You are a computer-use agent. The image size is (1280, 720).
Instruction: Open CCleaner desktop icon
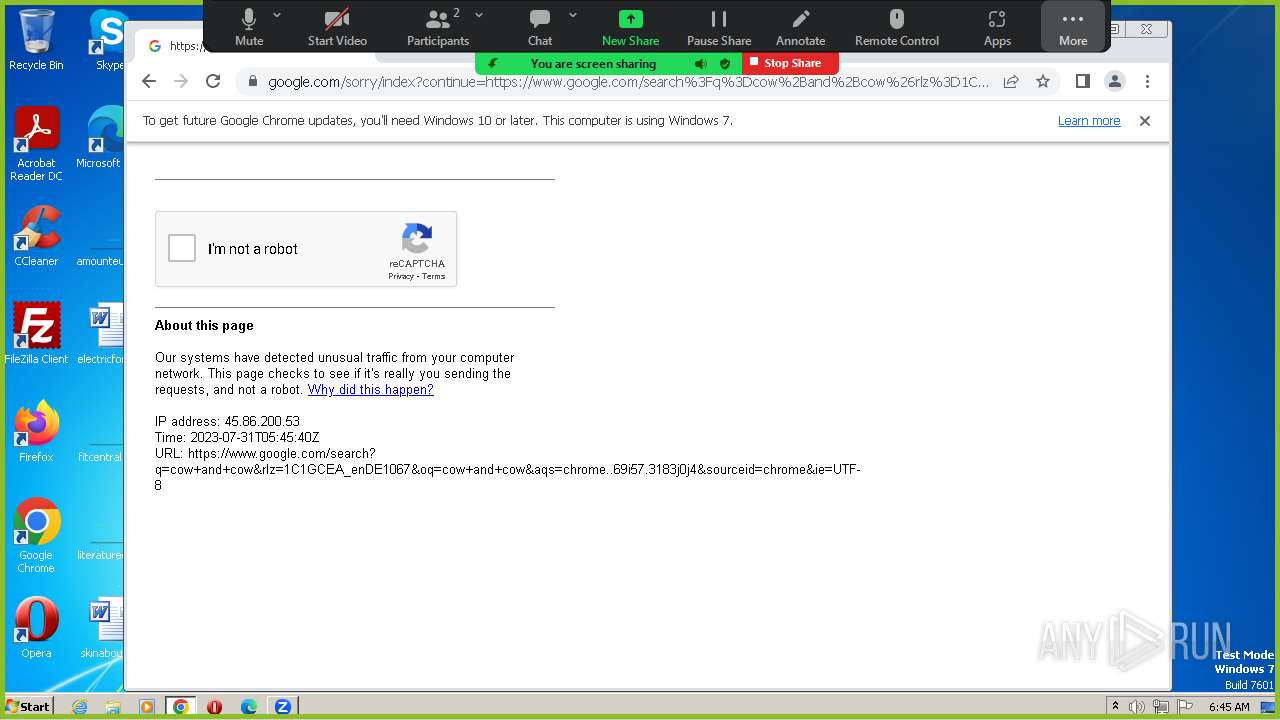(x=36, y=237)
